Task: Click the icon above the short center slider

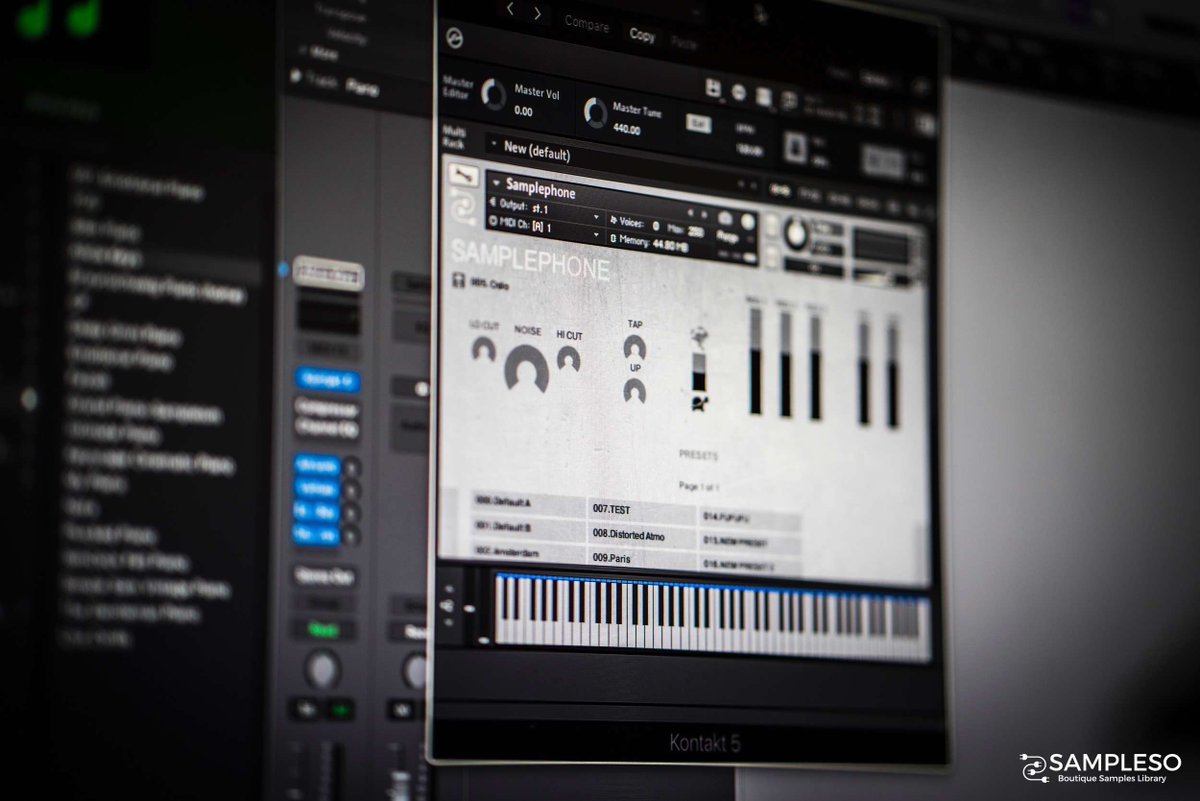Action: coord(699,337)
